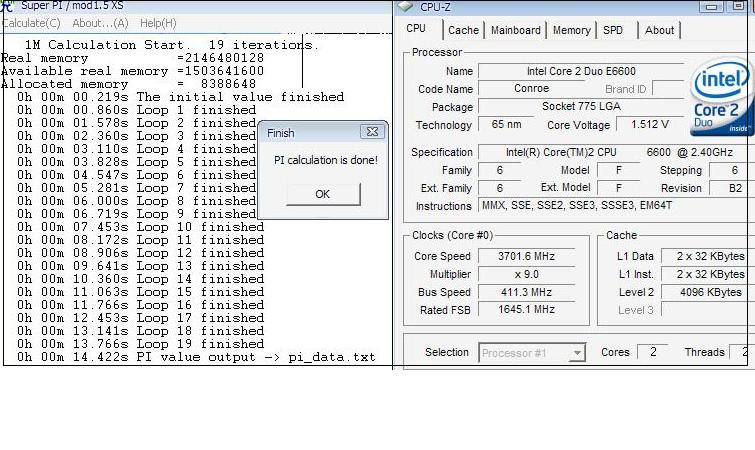The height and width of the screenshot is (450, 755).
Task: Click 'PI calculation is done!' message text
Action: (x=326, y=160)
